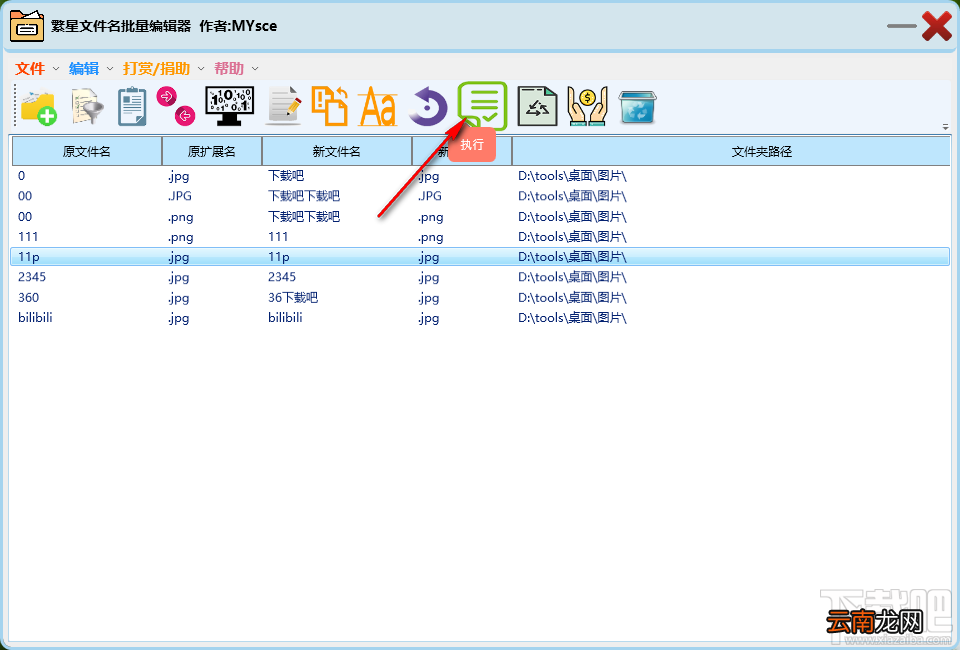Sort by the 新文件名 column header
Screen dimensions: 960x650
coord(337,151)
